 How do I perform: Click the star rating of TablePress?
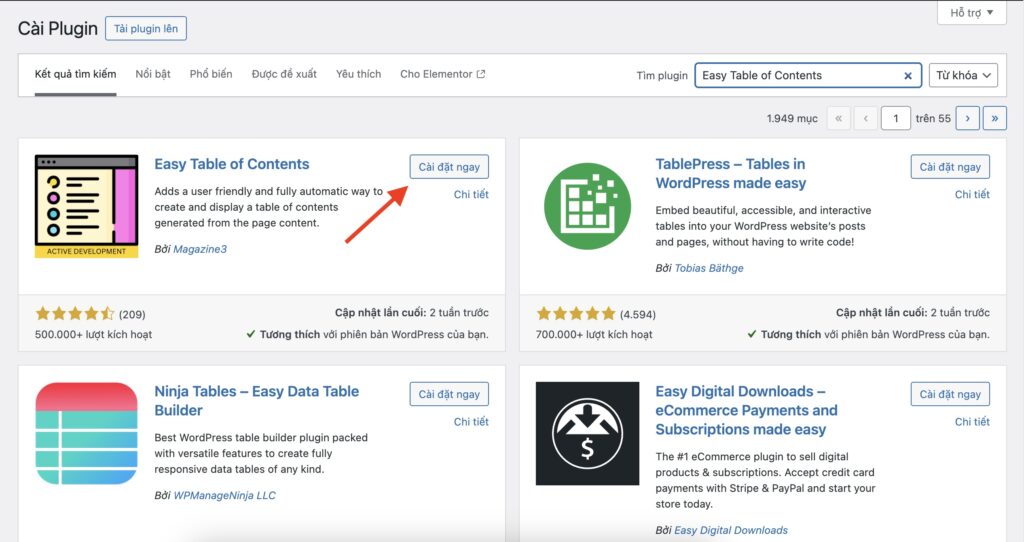click(x=576, y=314)
